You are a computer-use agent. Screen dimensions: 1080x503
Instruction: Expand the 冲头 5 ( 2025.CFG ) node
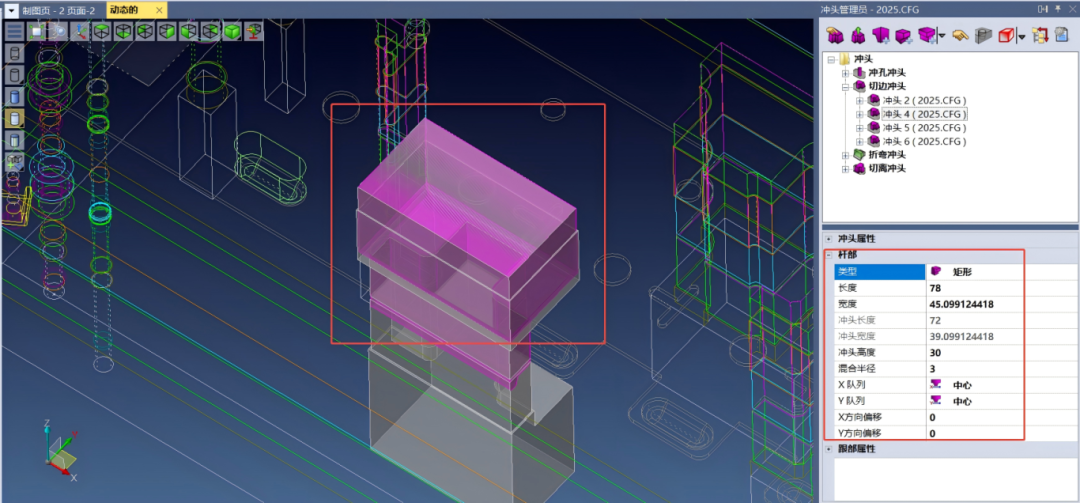point(860,128)
